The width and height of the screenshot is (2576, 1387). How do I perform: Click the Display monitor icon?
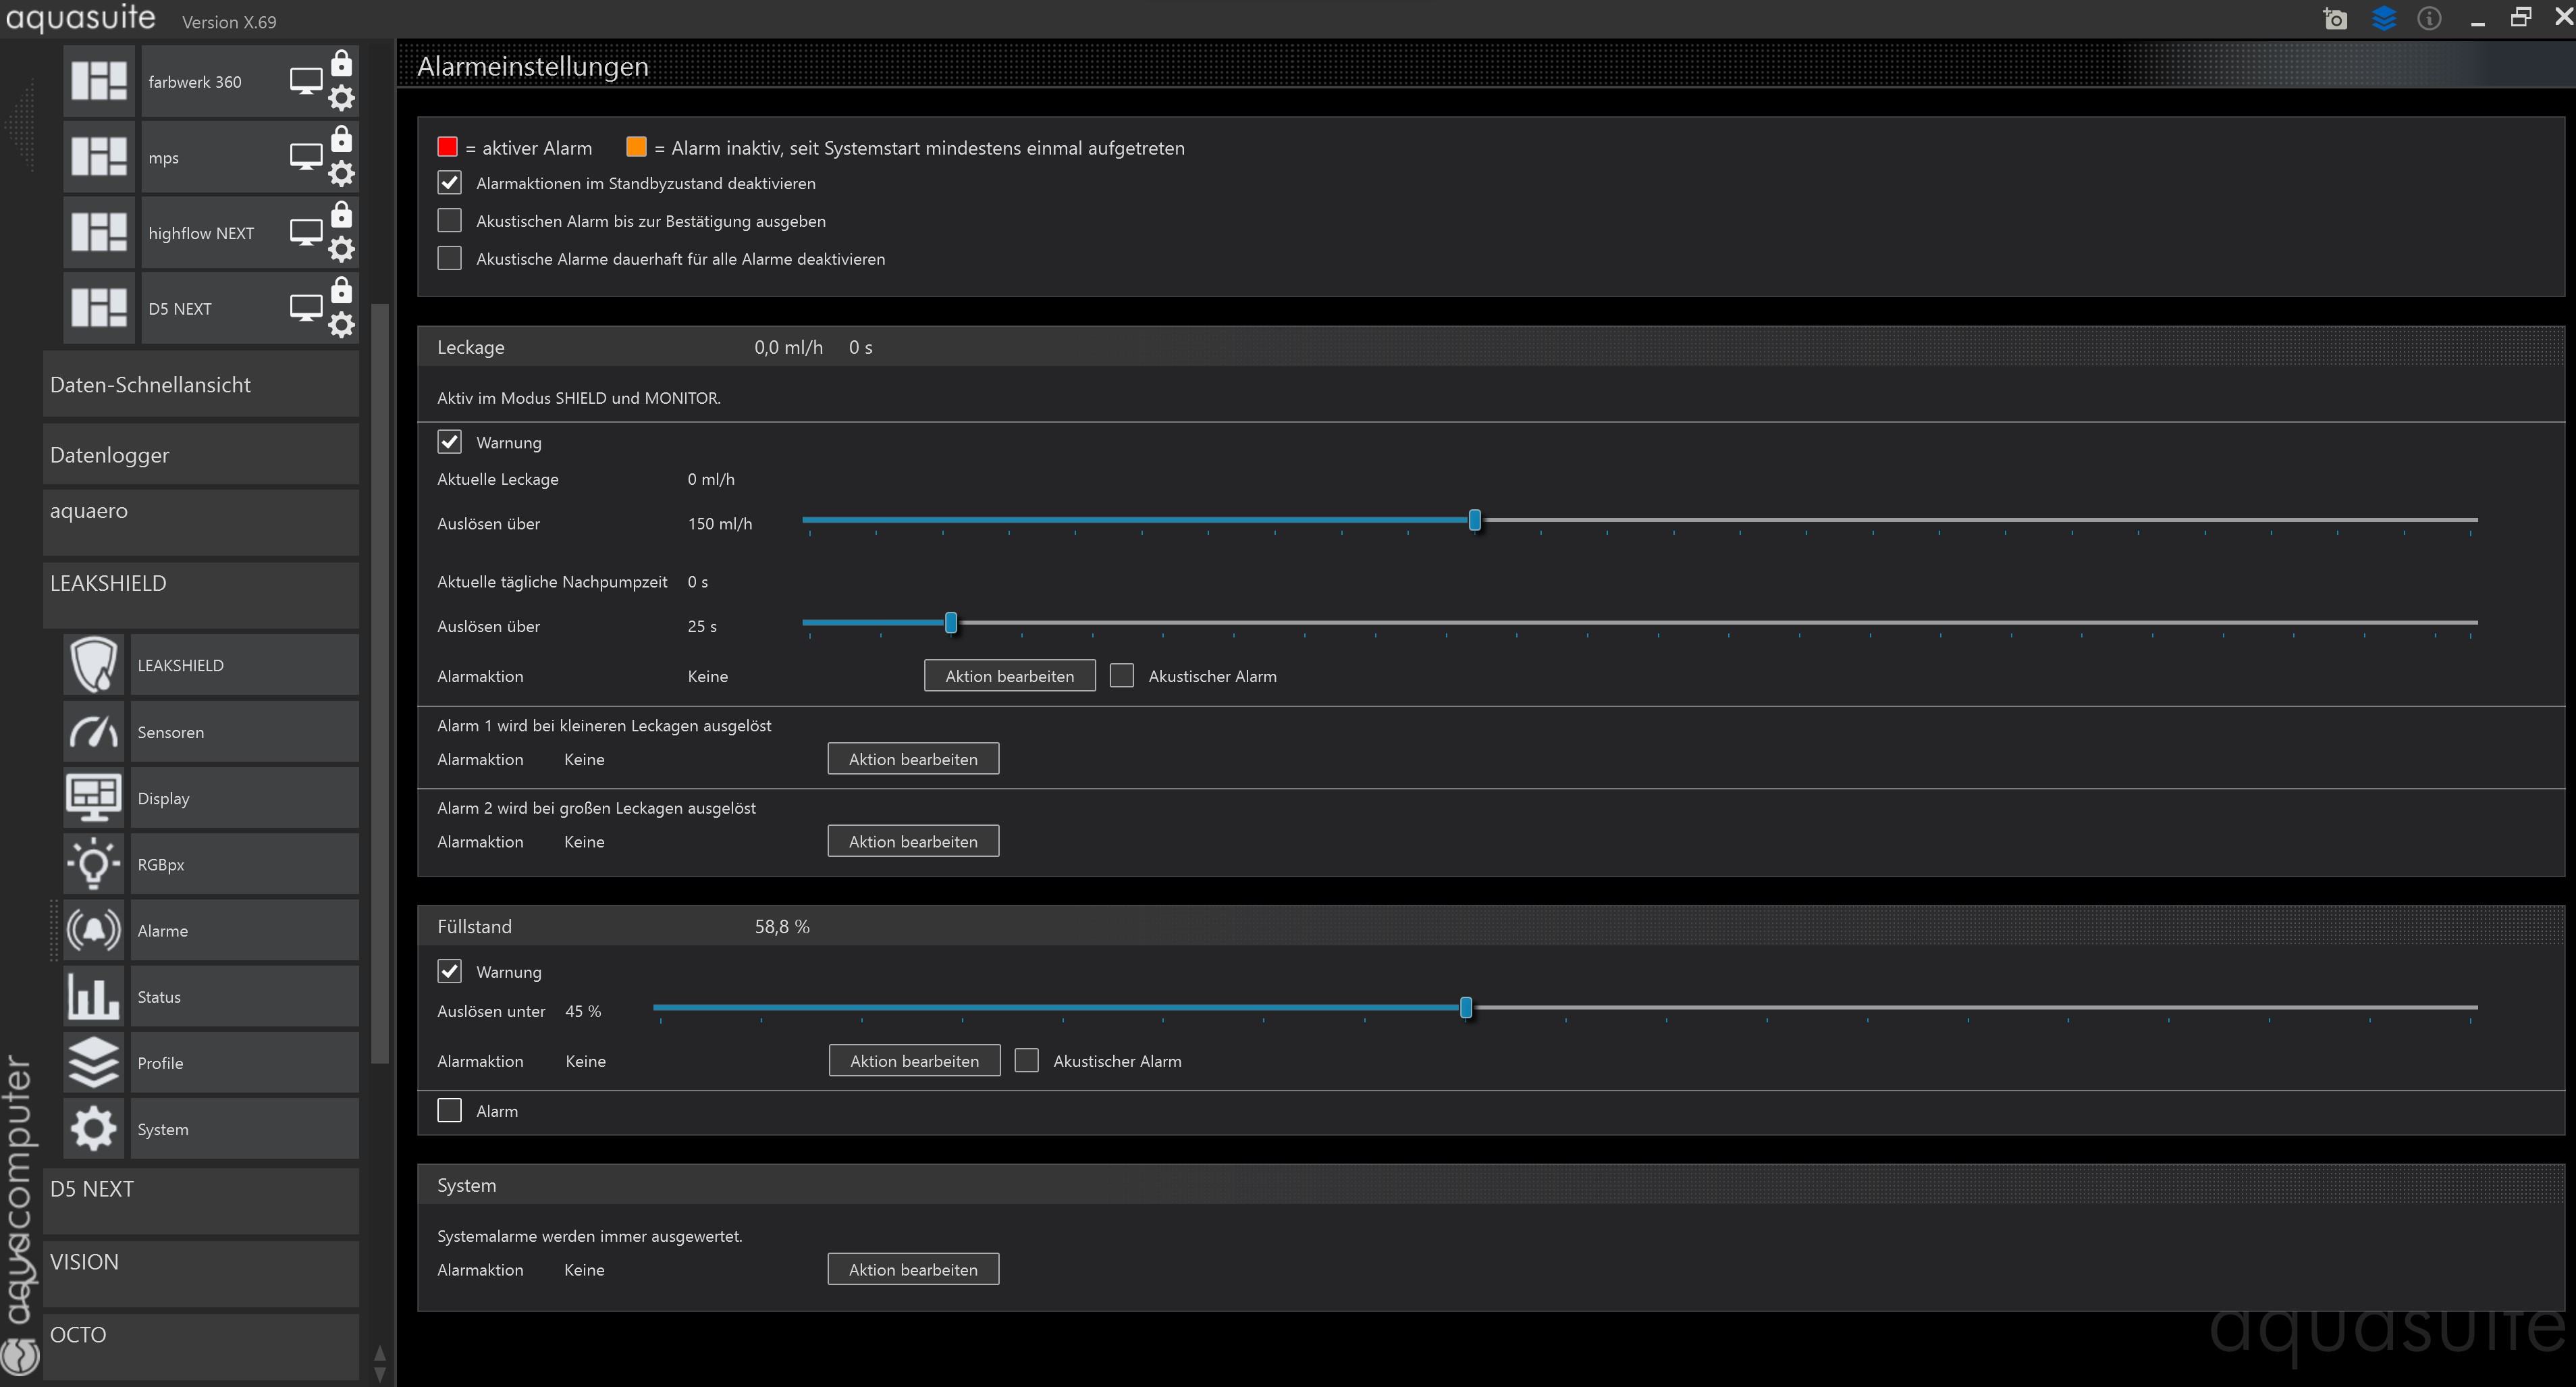(x=94, y=798)
